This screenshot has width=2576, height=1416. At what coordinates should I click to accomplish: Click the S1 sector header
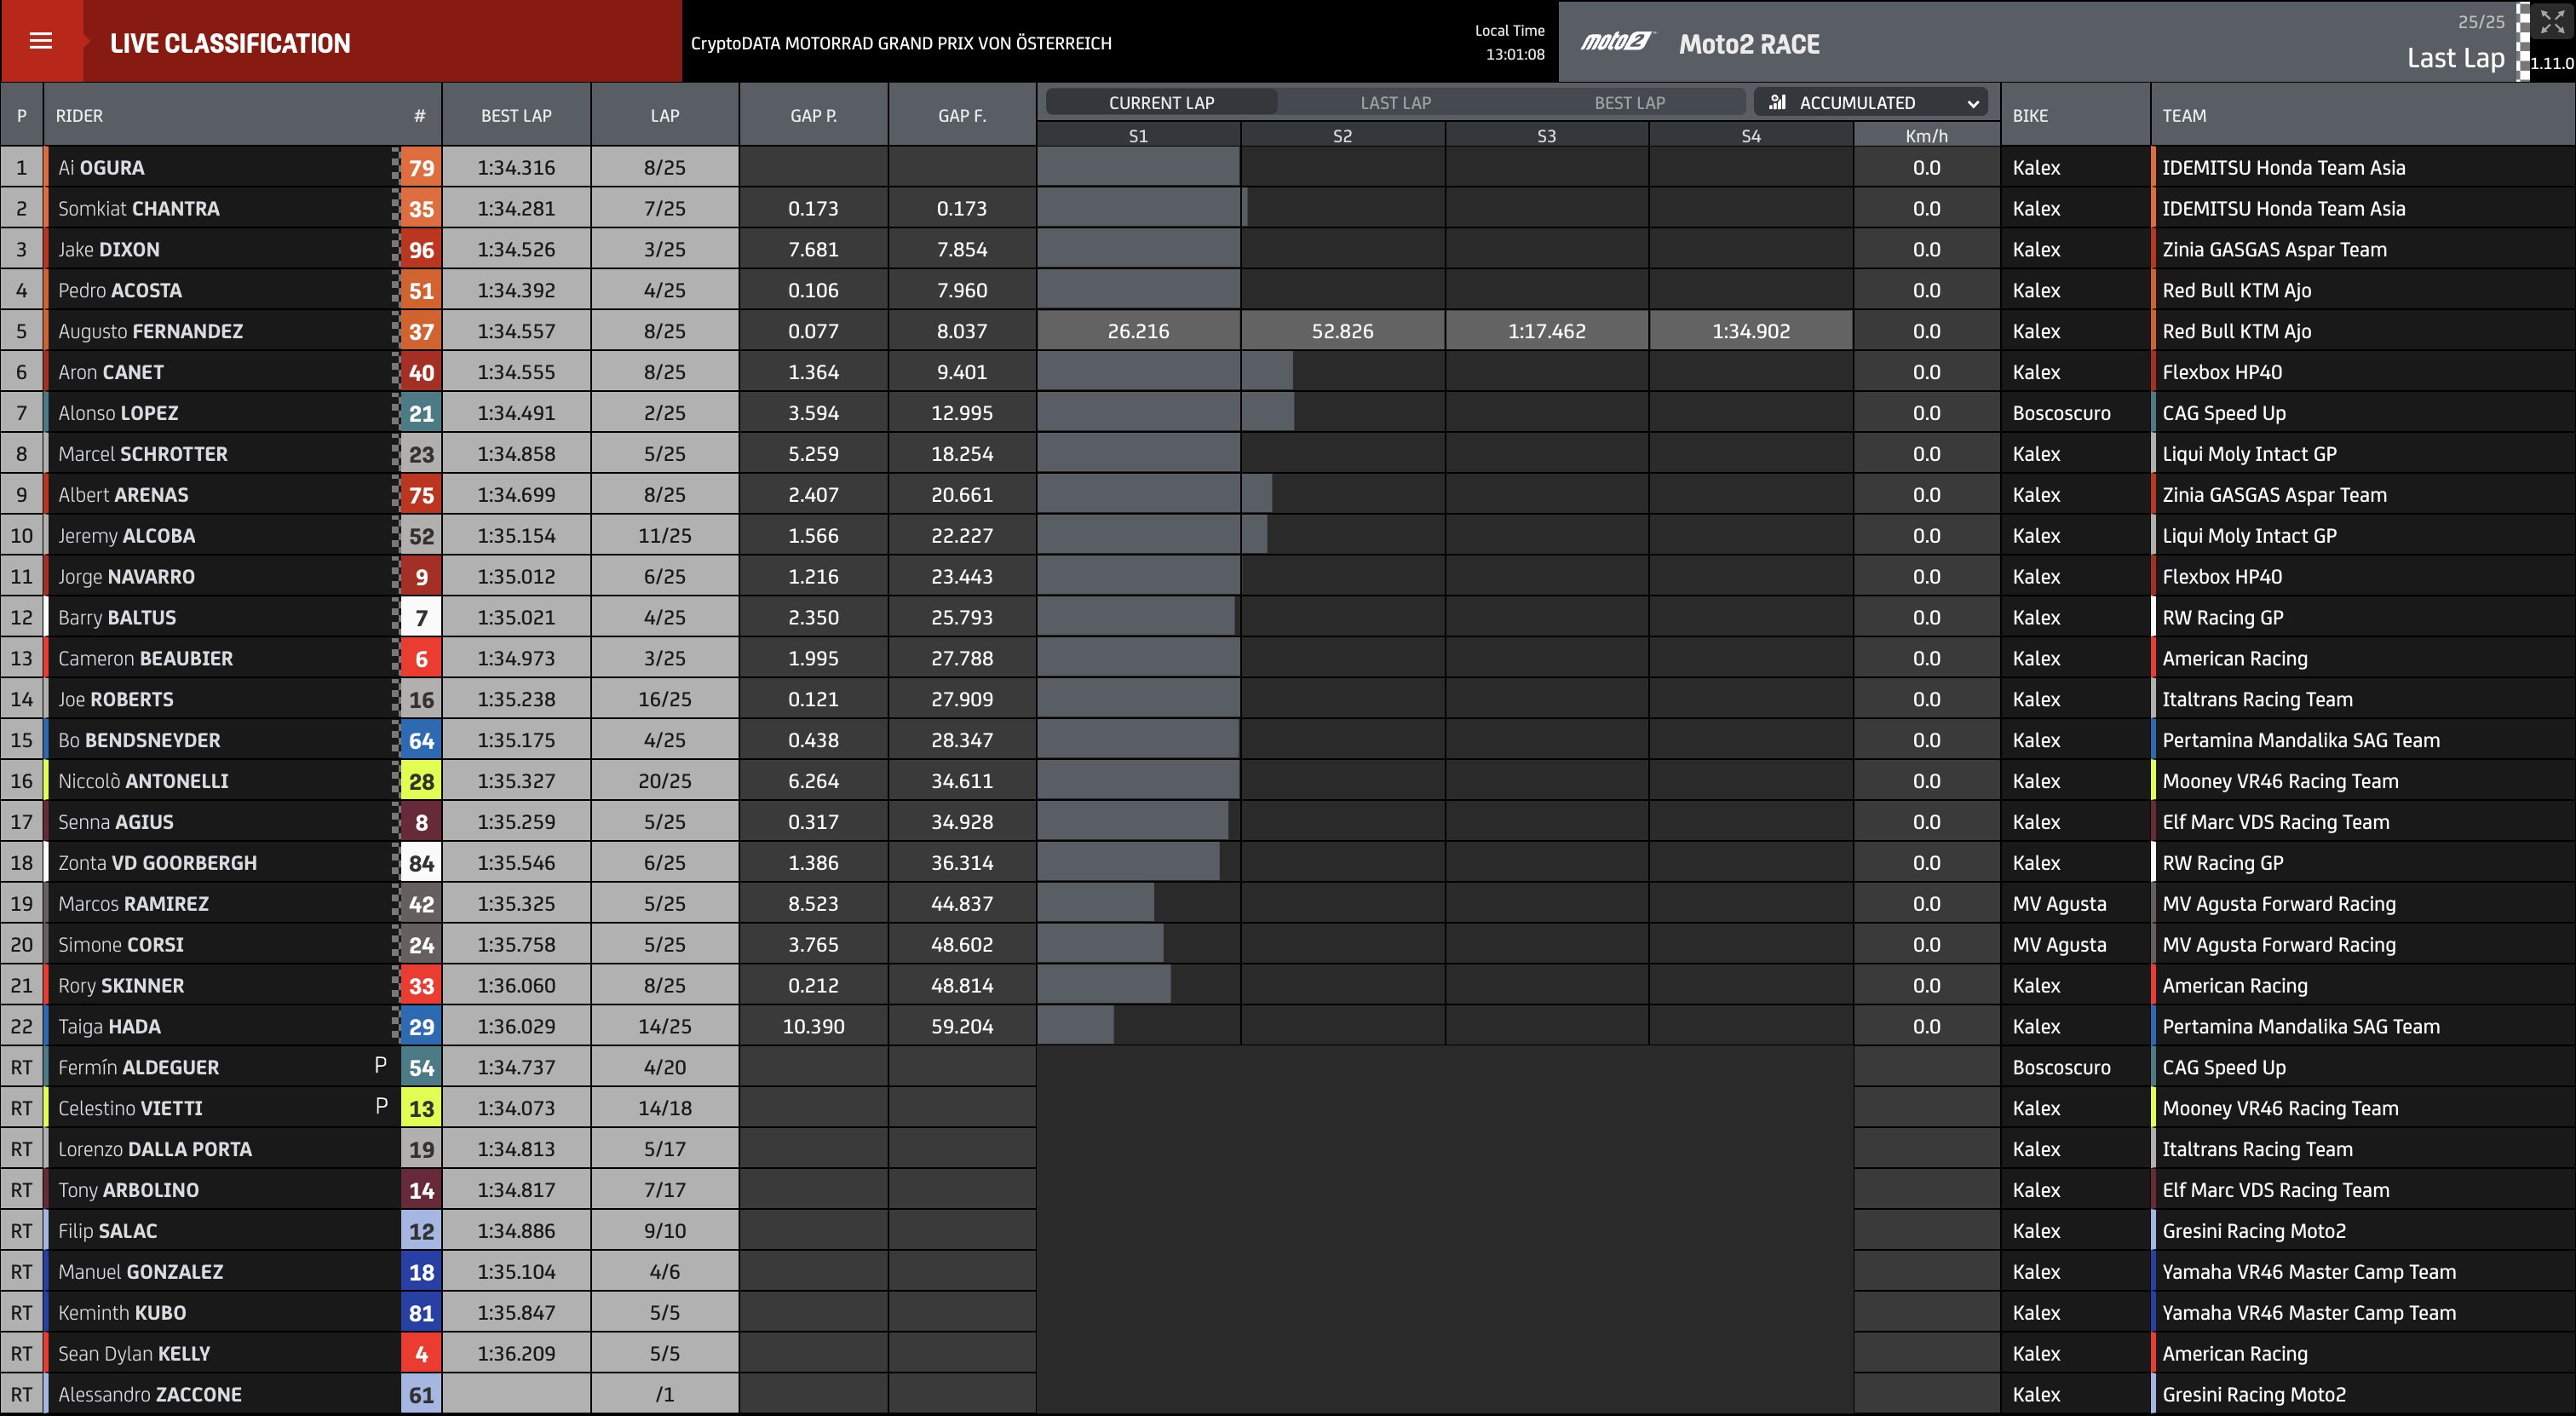[1138, 136]
